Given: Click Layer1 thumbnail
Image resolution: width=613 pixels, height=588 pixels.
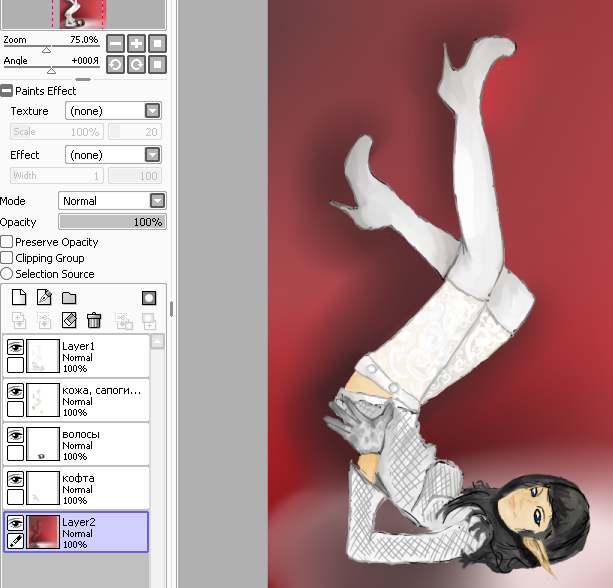Looking at the screenshot, I should point(43,356).
